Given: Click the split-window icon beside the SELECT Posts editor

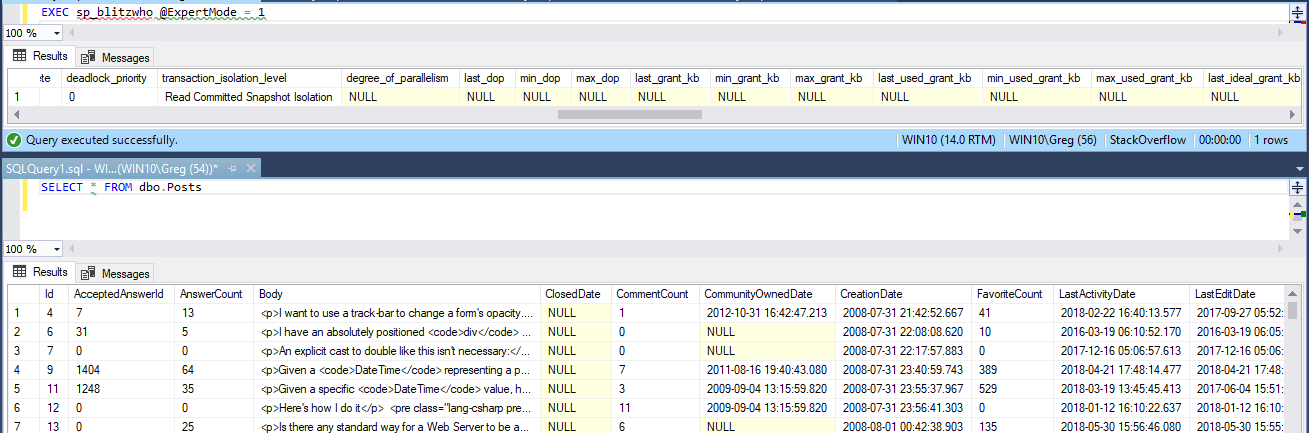Looking at the screenshot, I should click(1299, 187).
